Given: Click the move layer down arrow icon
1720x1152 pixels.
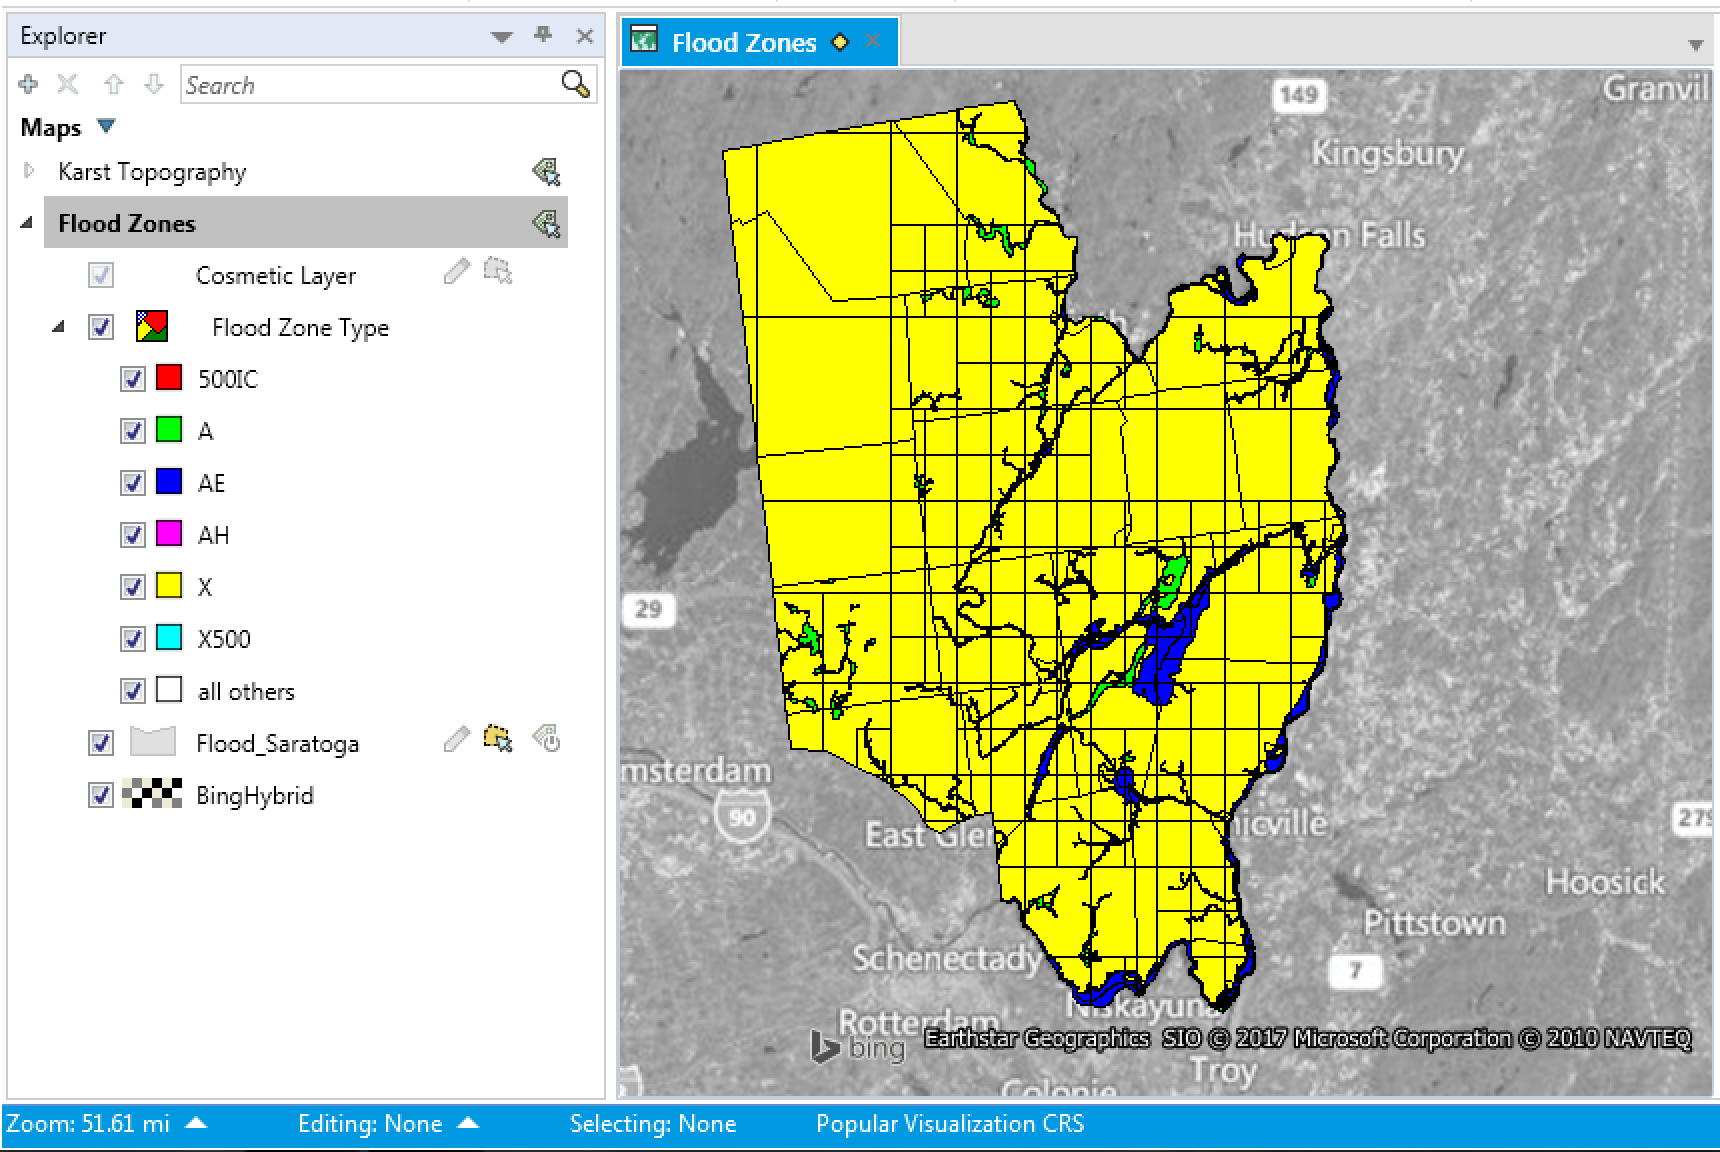Looking at the screenshot, I should pos(155,84).
